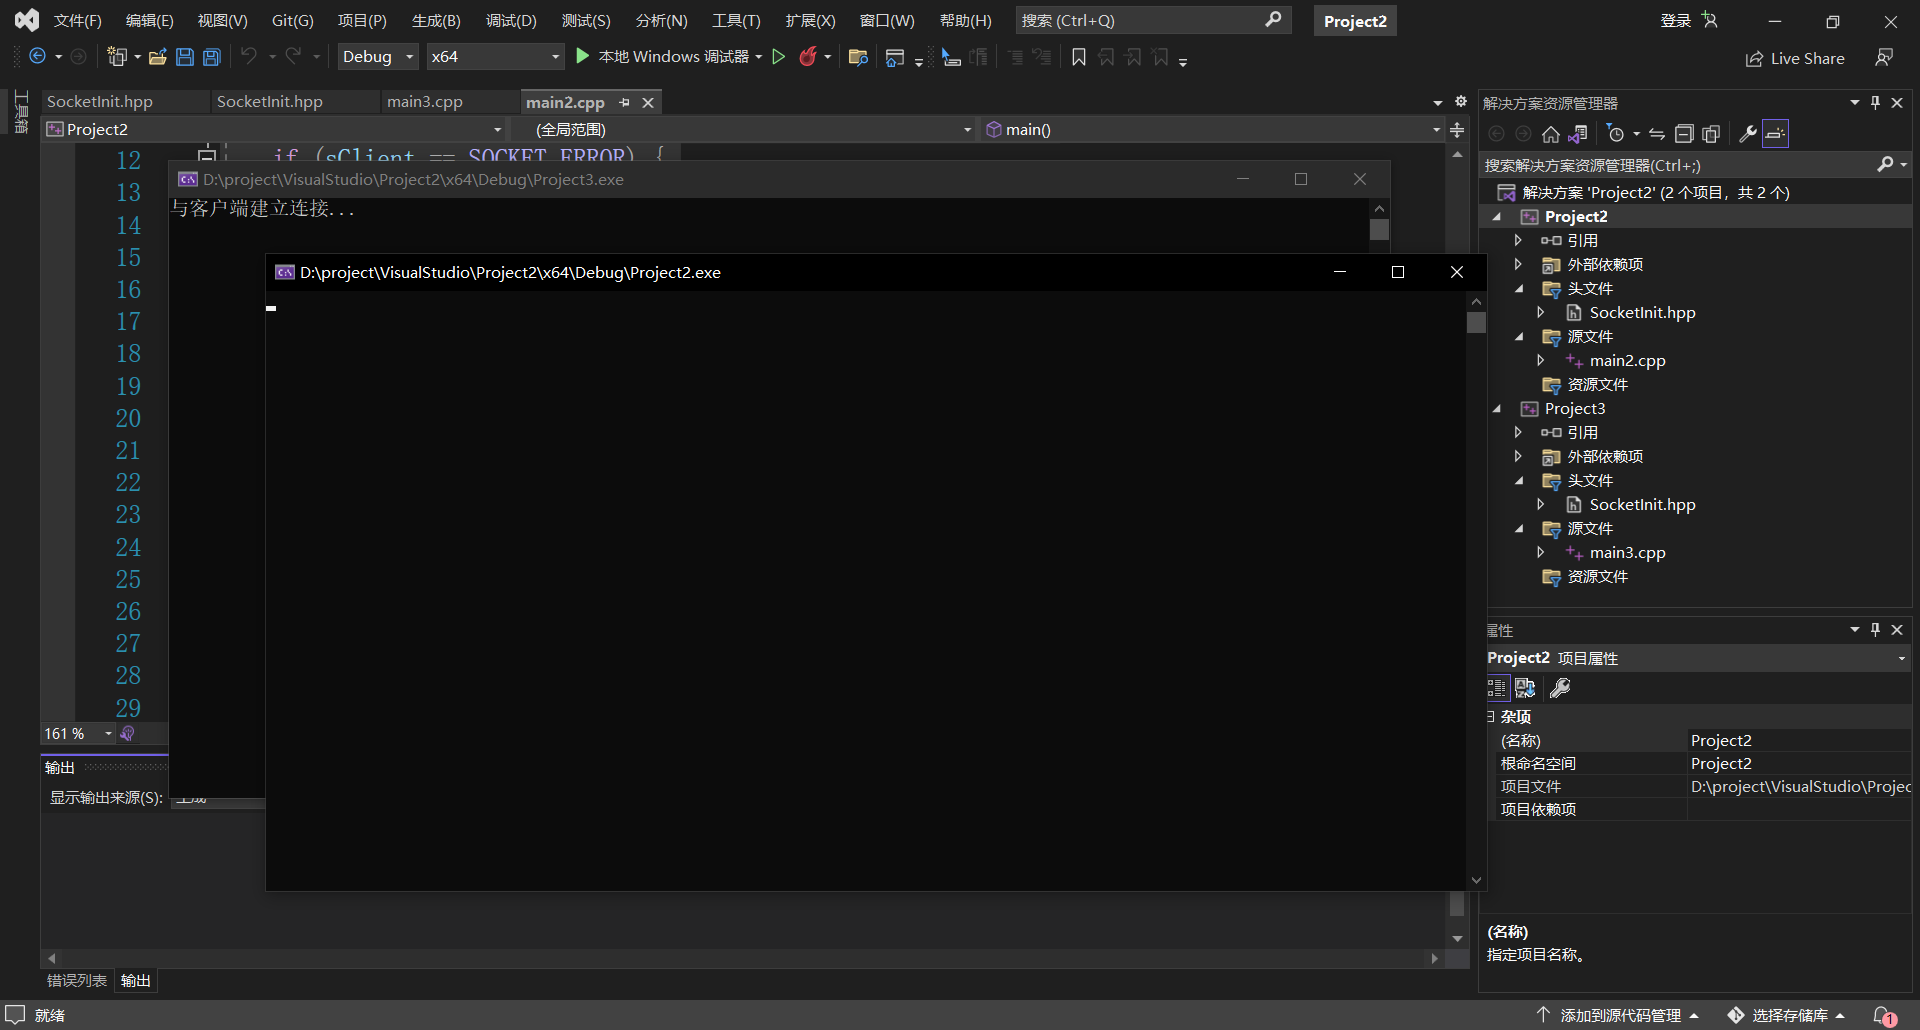
Task: Collapse all nodes in Solution Explorer toolbar
Action: (1684, 134)
